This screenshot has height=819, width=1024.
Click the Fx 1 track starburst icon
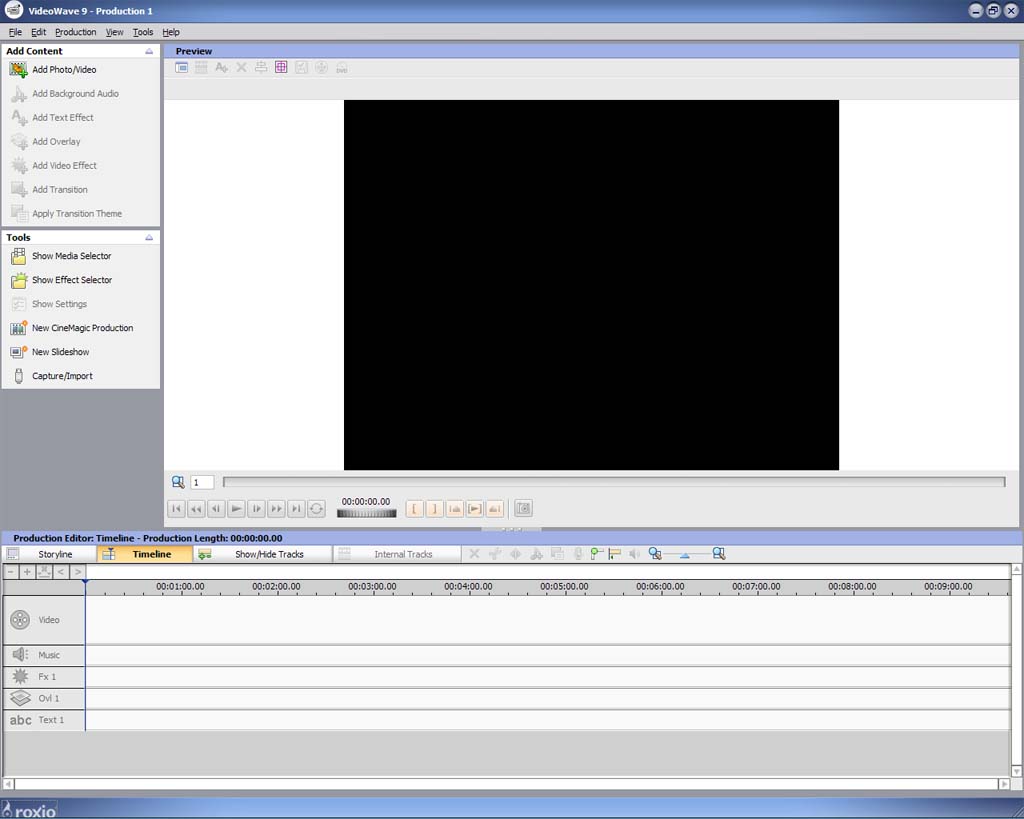[20, 677]
